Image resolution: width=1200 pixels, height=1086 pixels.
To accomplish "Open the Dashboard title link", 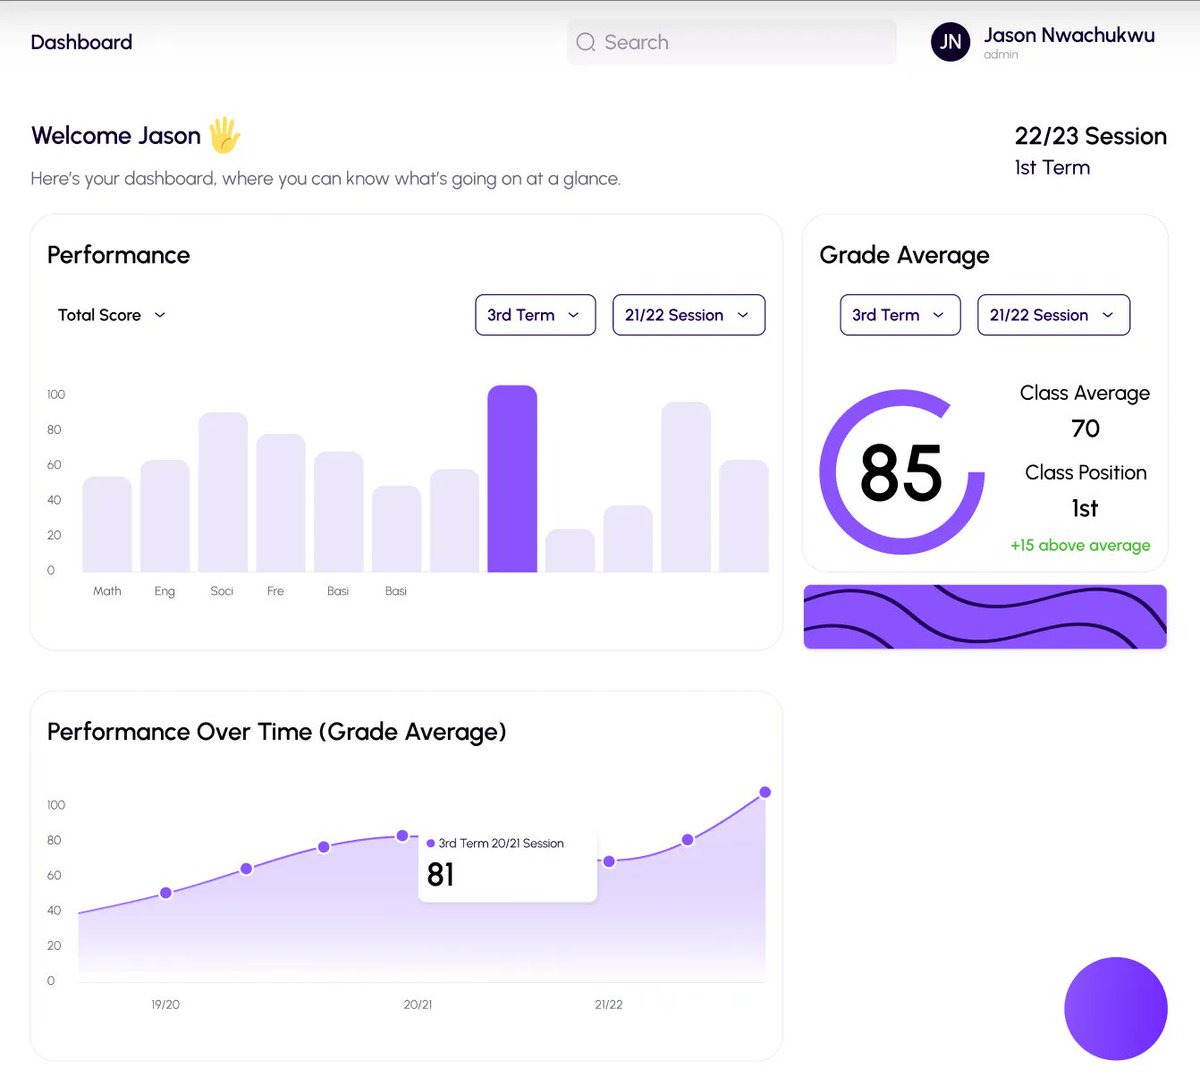I will [x=81, y=42].
